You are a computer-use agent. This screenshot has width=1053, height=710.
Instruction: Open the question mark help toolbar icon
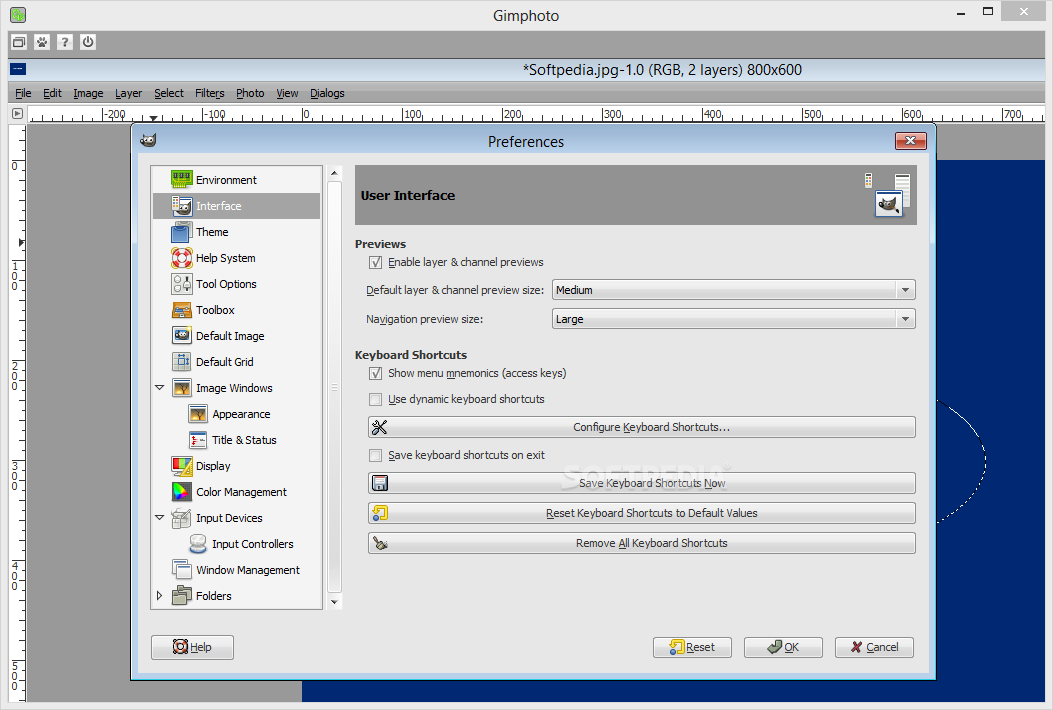coord(64,42)
